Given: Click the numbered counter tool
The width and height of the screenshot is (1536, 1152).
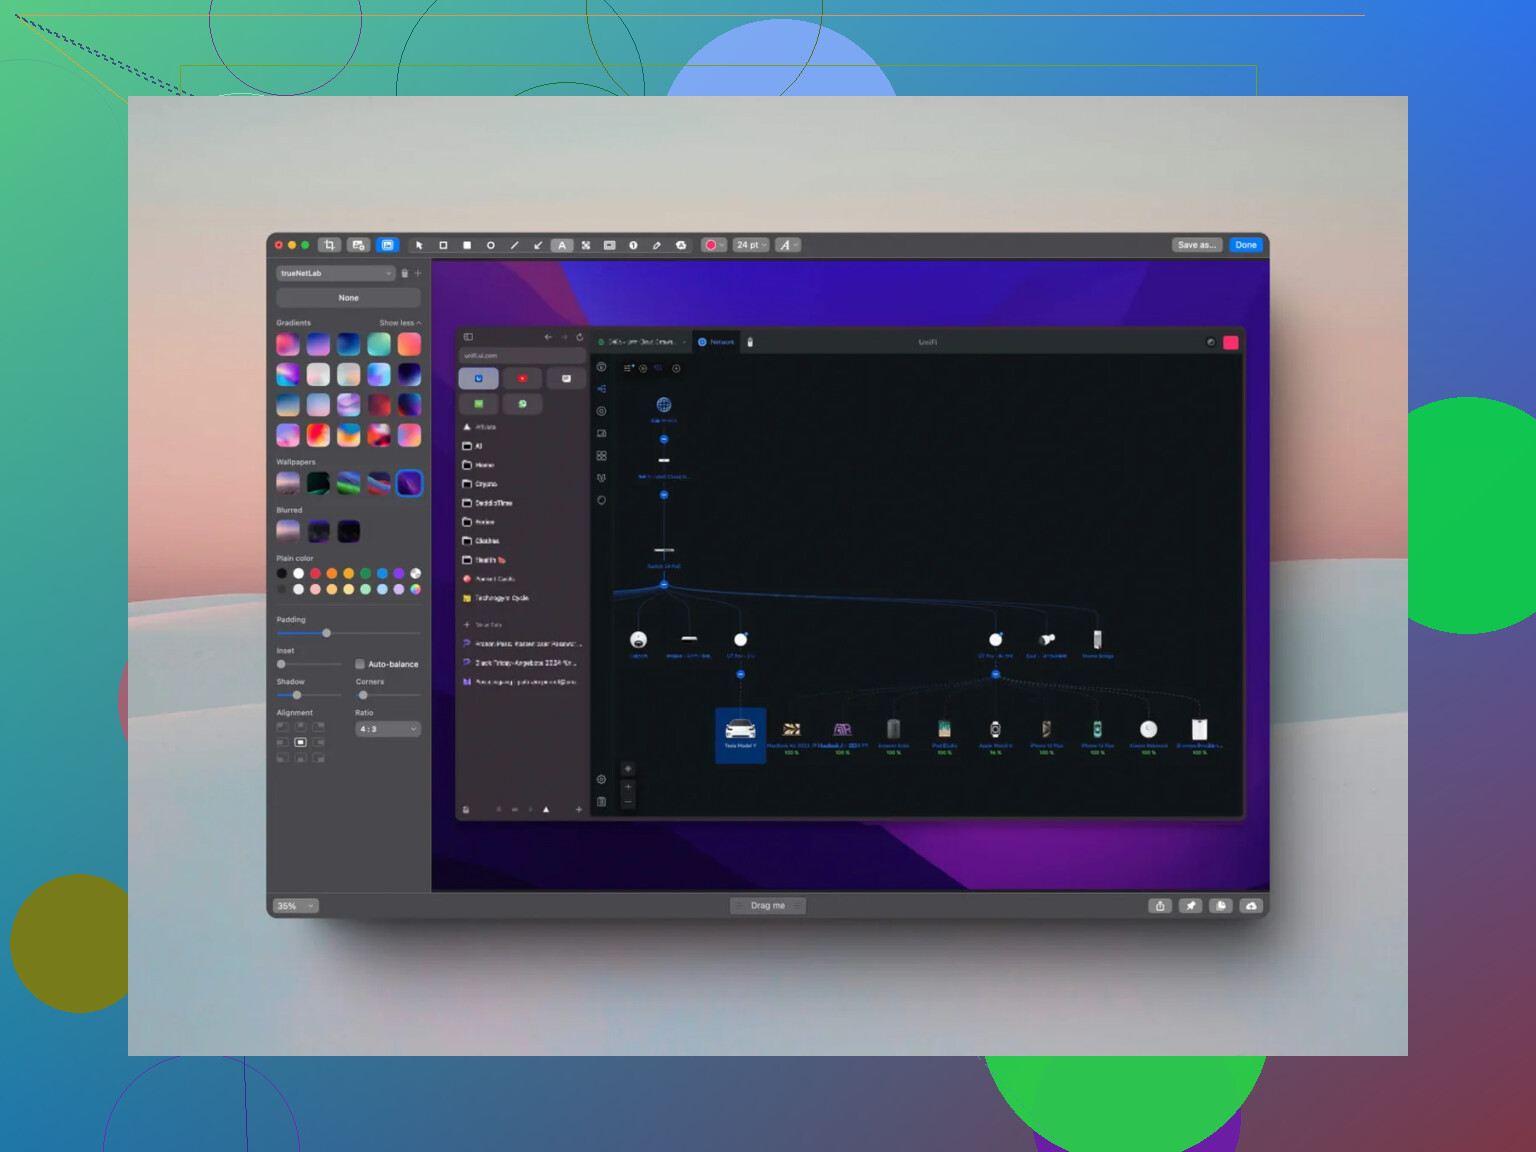Looking at the screenshot, I should click(x=633, y=245).
